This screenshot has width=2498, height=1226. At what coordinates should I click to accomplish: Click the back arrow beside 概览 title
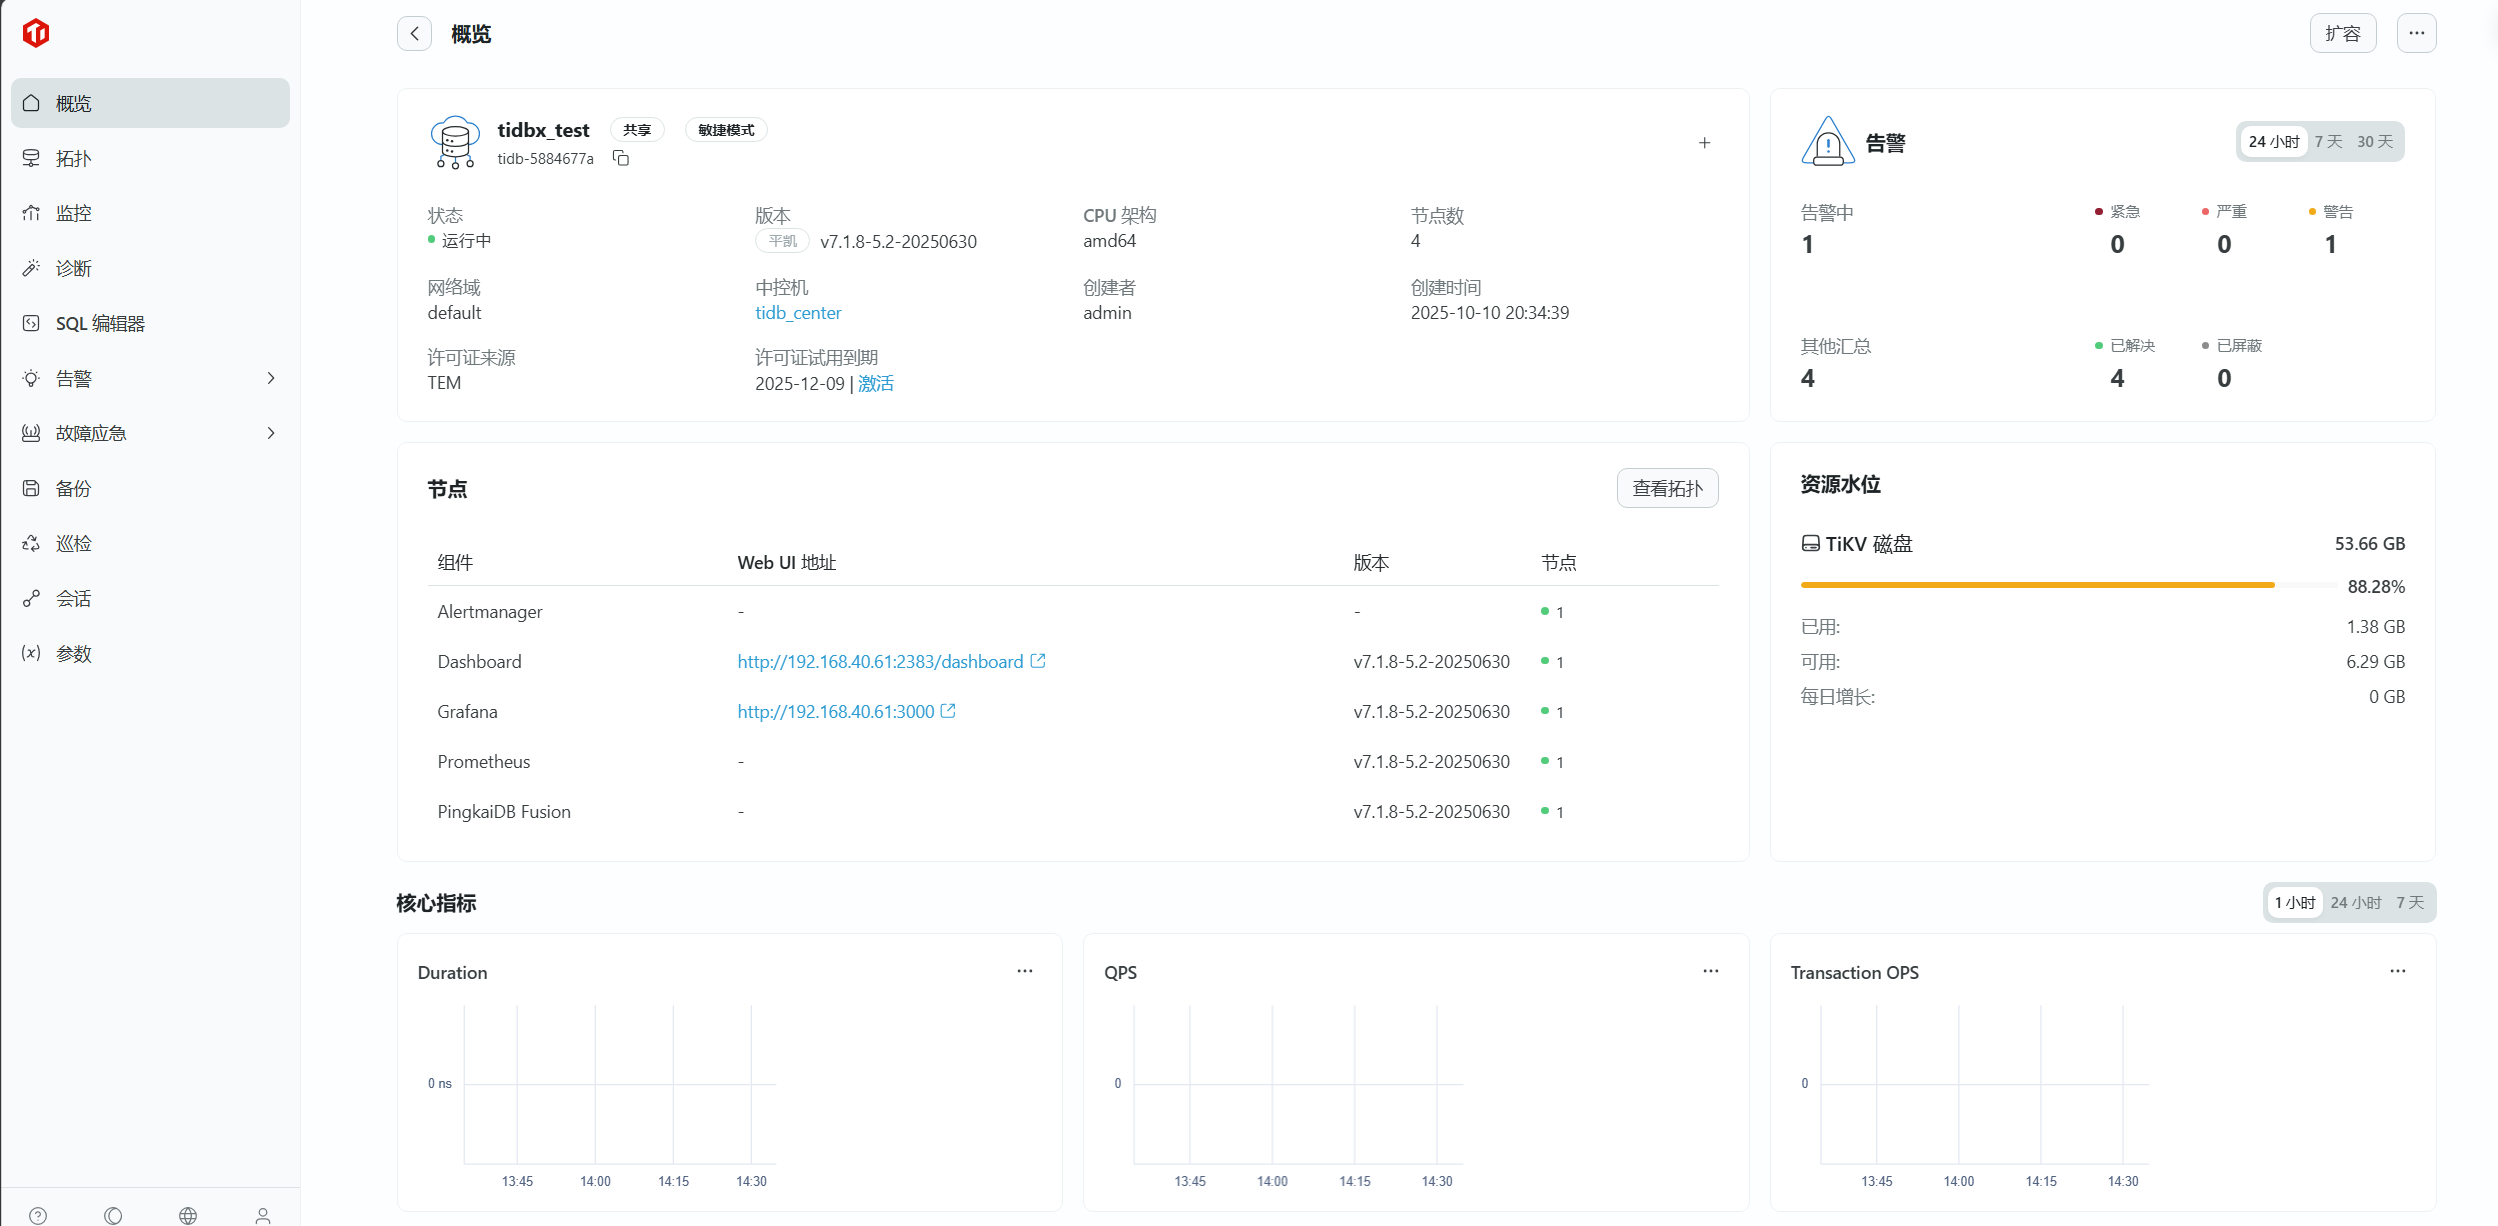point(414,33)
